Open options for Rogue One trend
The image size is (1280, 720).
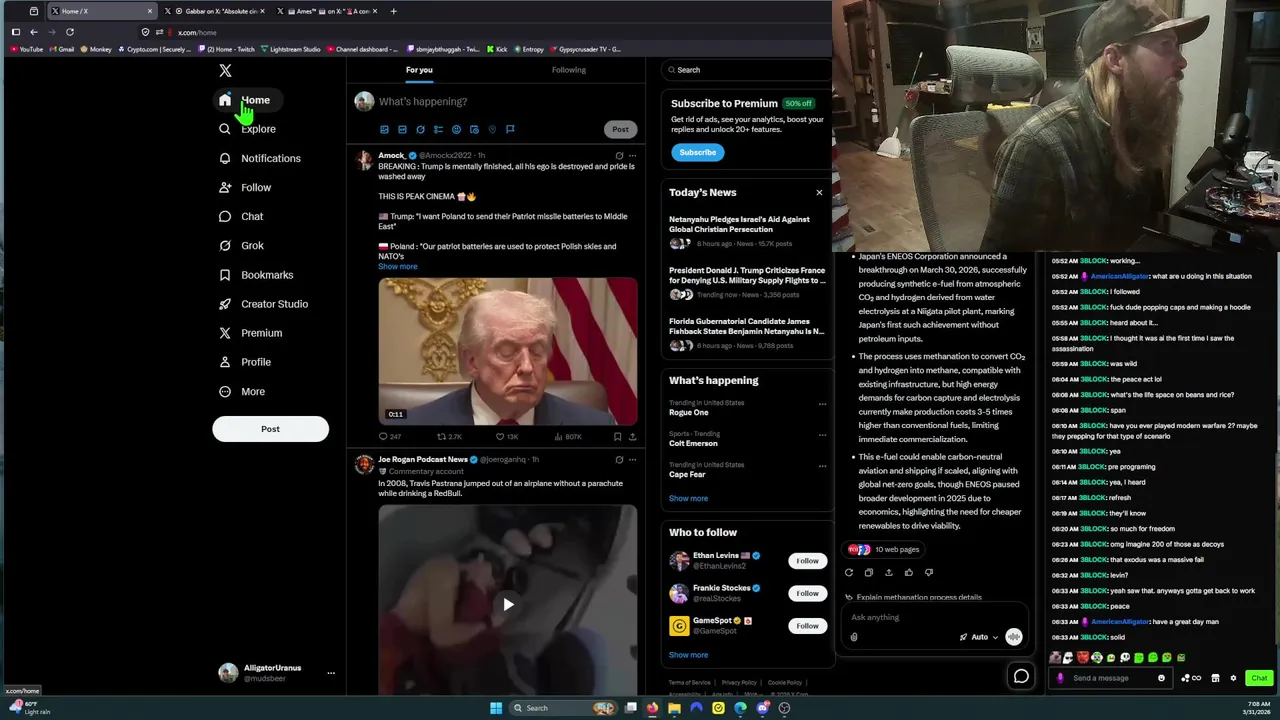pyautogui.click(x=822, y=404)
